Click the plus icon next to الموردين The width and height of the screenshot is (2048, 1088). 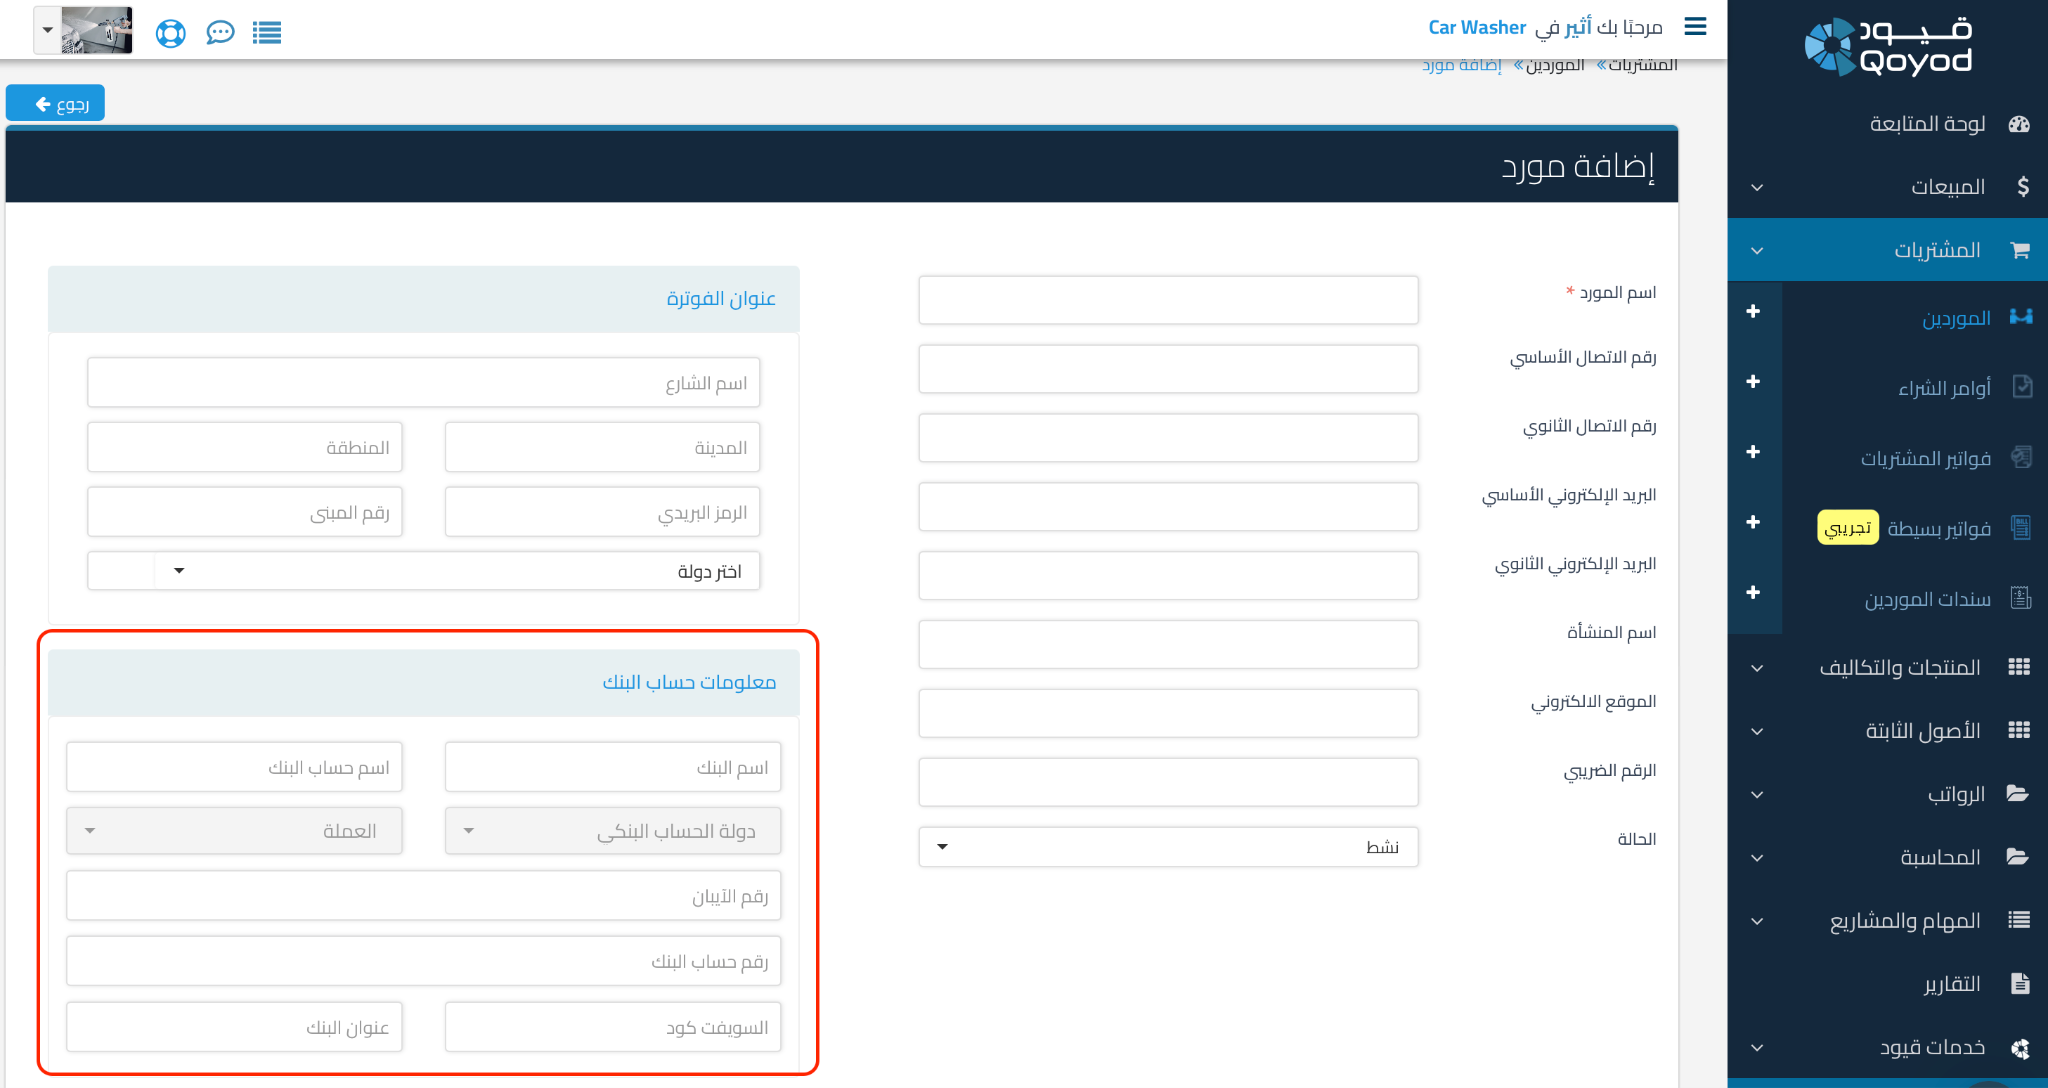pos(1755,311)
